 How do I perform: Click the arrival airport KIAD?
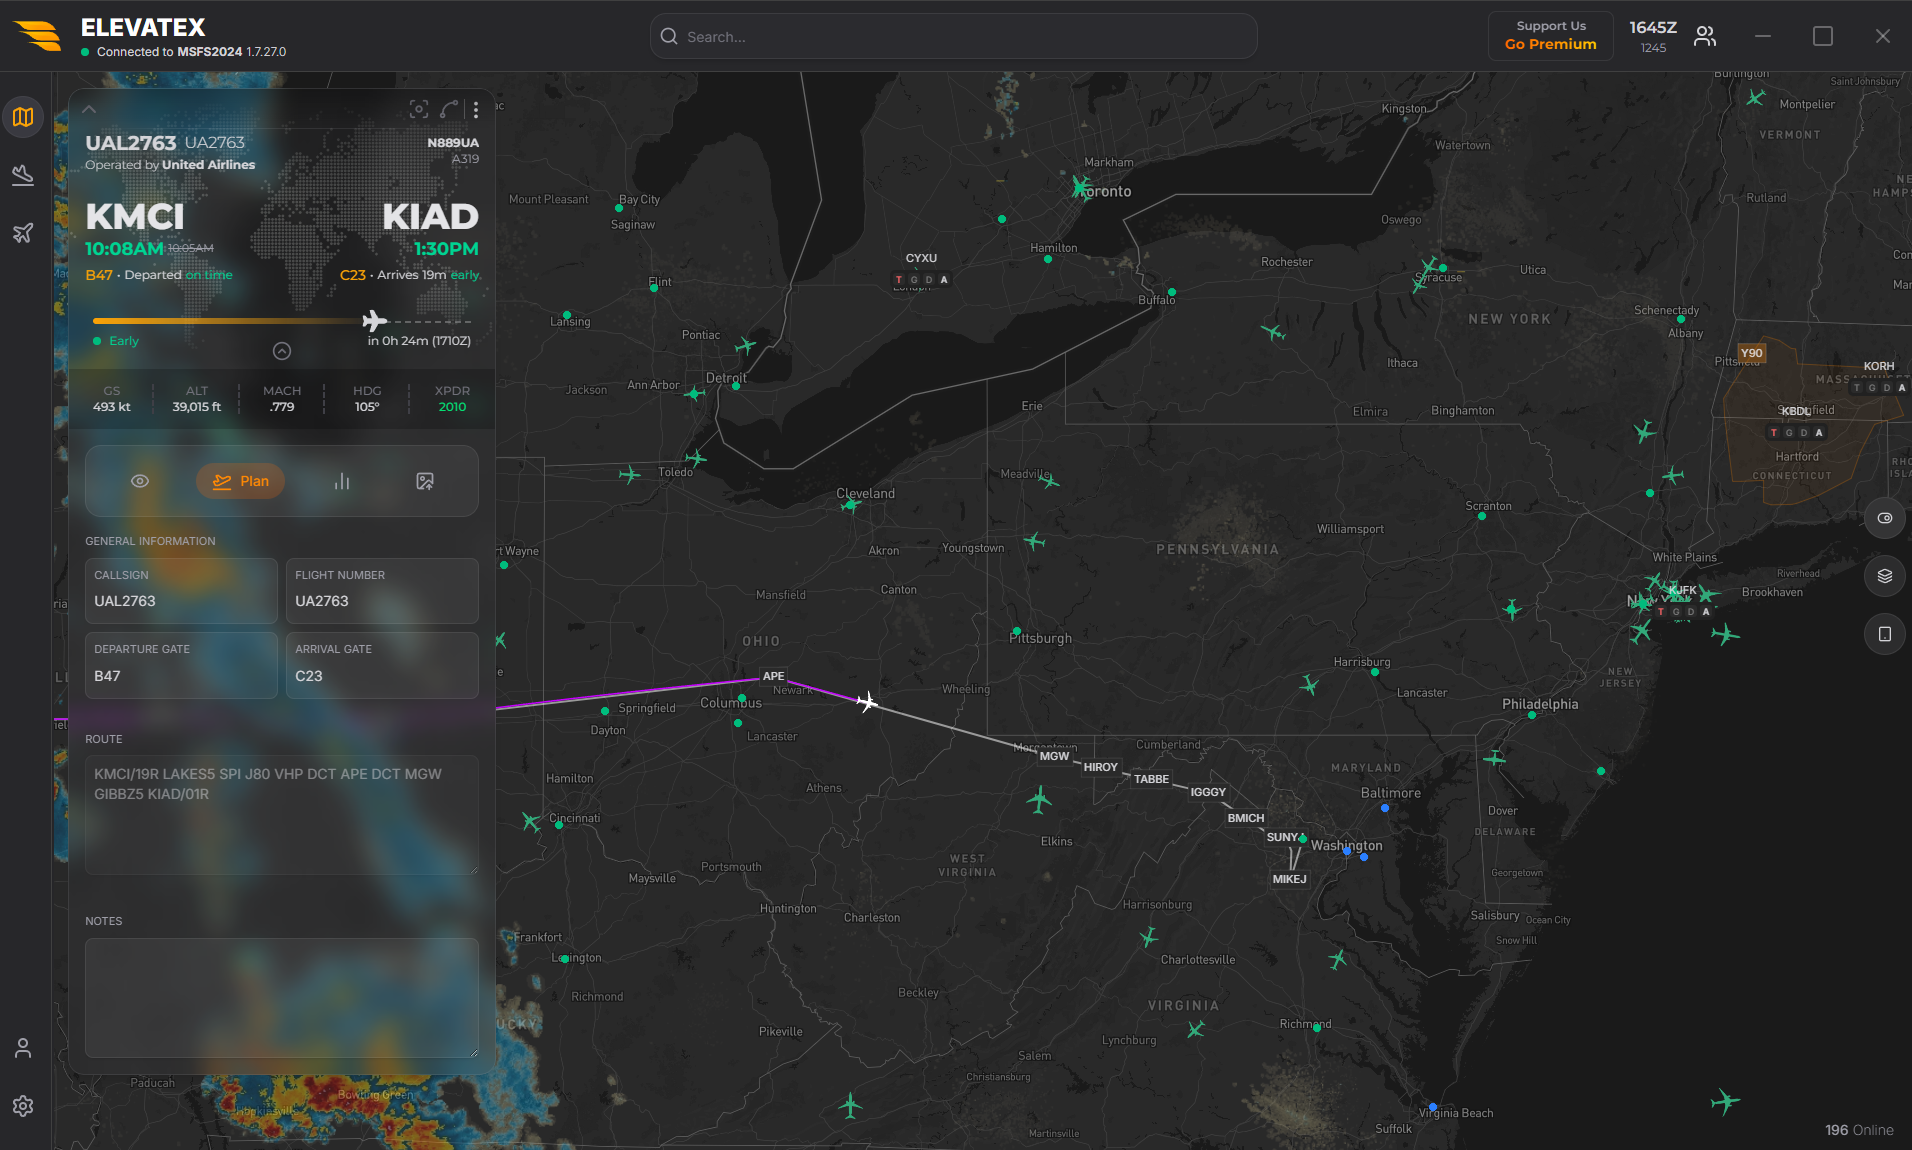point(430,216)
